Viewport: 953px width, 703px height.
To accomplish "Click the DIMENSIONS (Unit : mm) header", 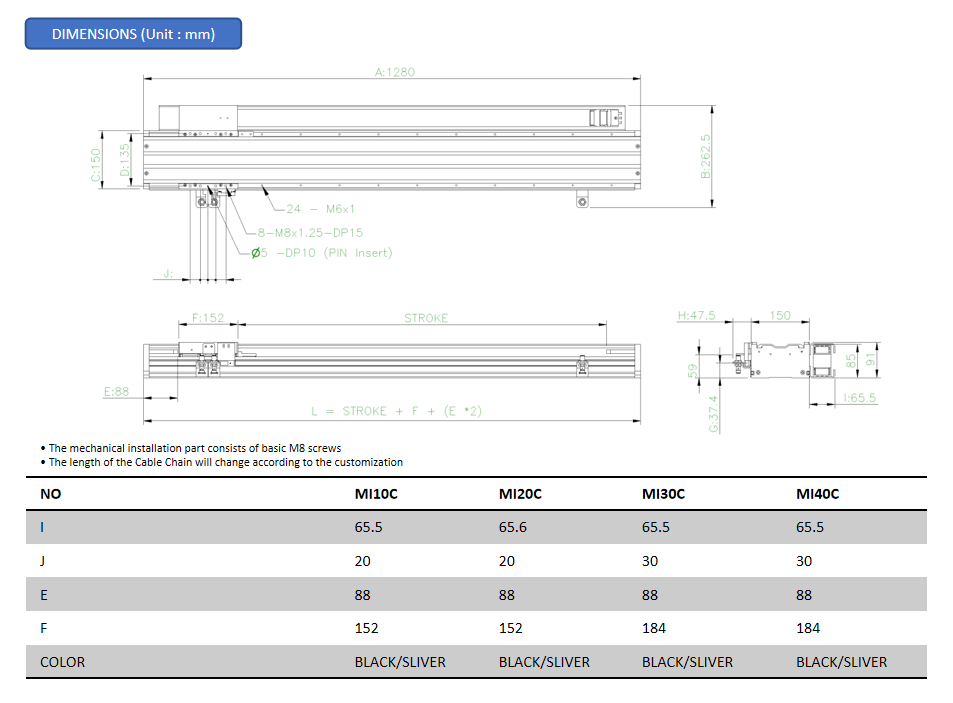I will (133, 34).
